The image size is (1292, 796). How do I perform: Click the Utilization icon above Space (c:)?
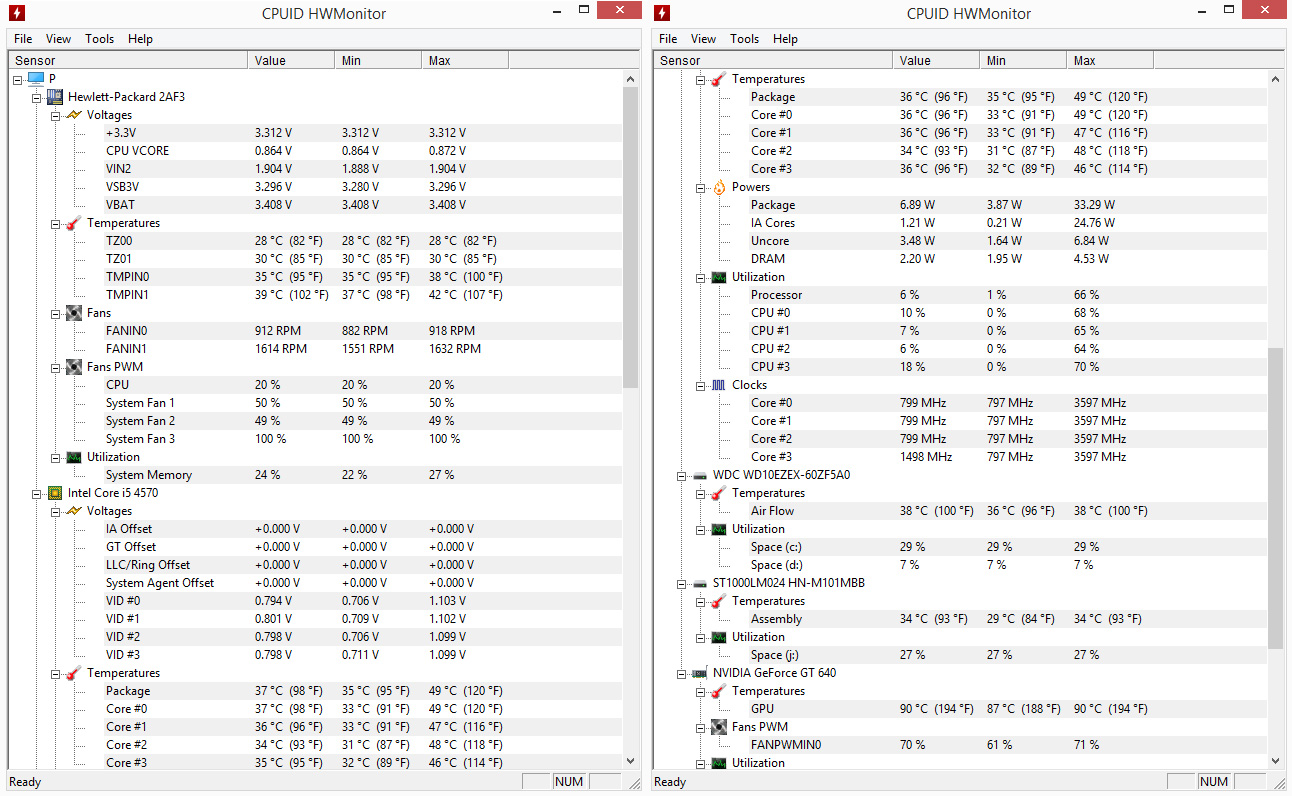click(719, 528)
